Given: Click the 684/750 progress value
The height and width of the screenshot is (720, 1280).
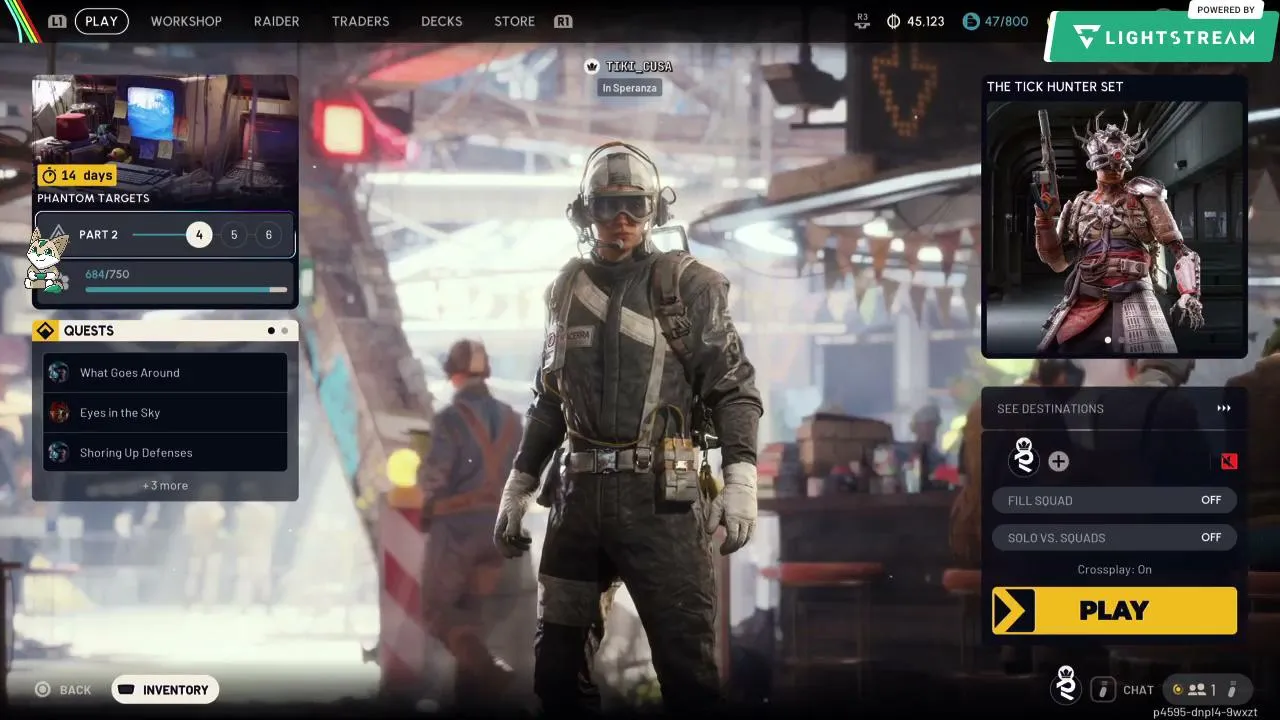Looking at the screenshot, I should click(x=107, y=274).
